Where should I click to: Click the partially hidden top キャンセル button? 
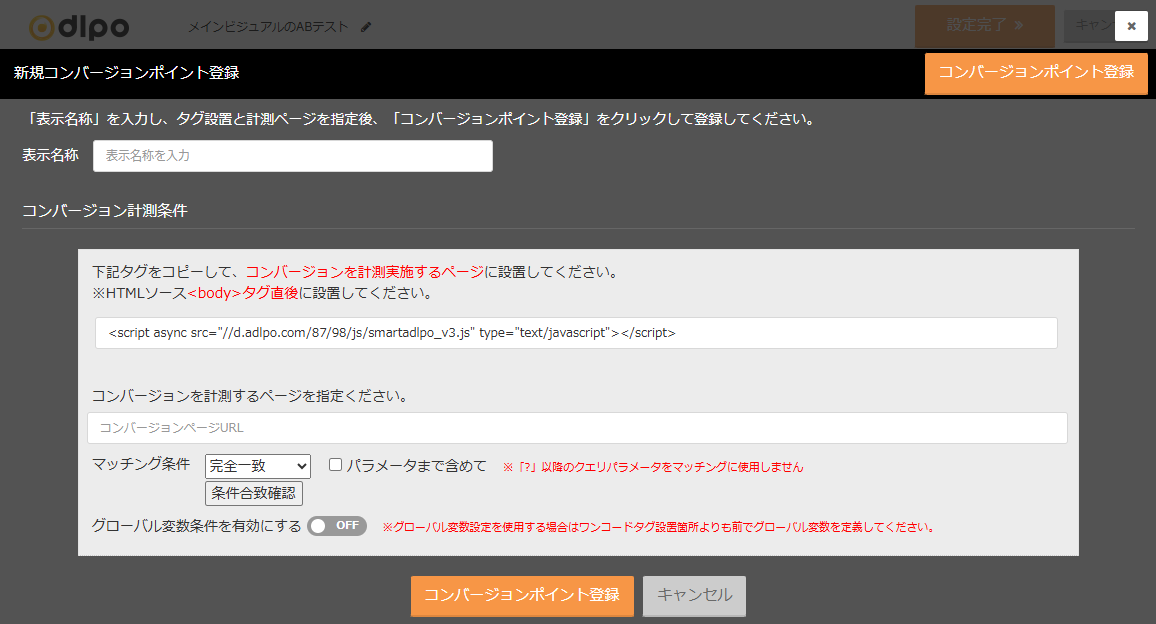point(1090,26)
